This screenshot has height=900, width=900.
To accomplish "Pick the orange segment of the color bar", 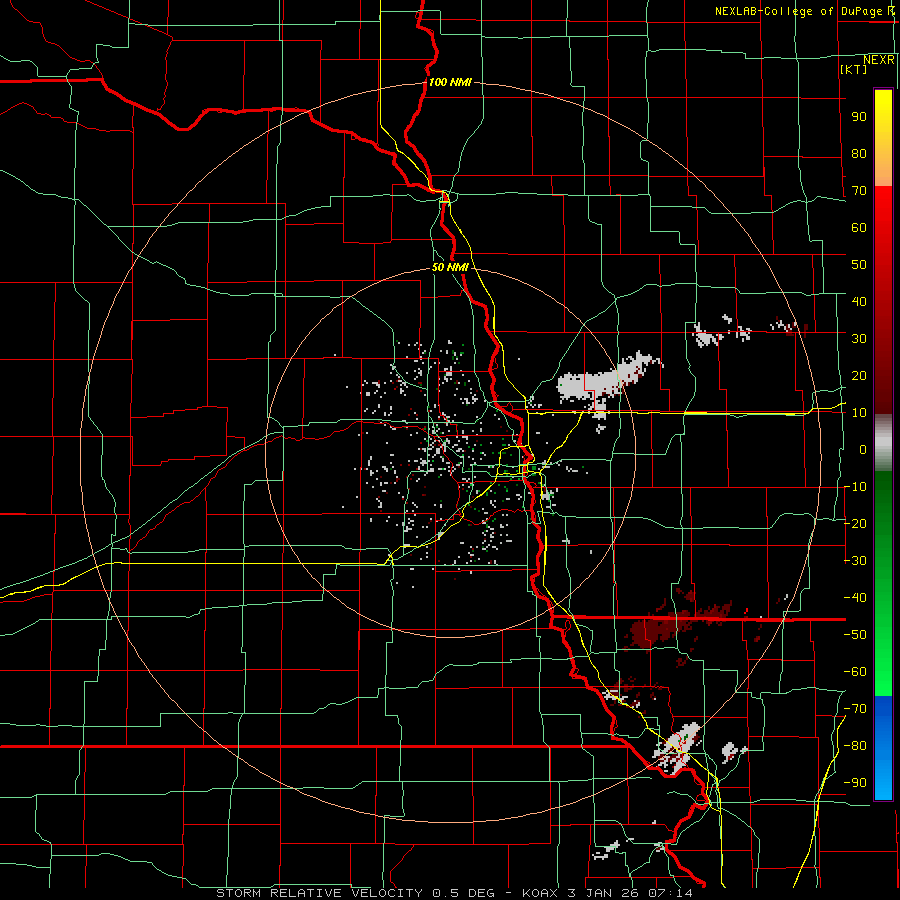I will pyautogui.click(x=883, y=169).
